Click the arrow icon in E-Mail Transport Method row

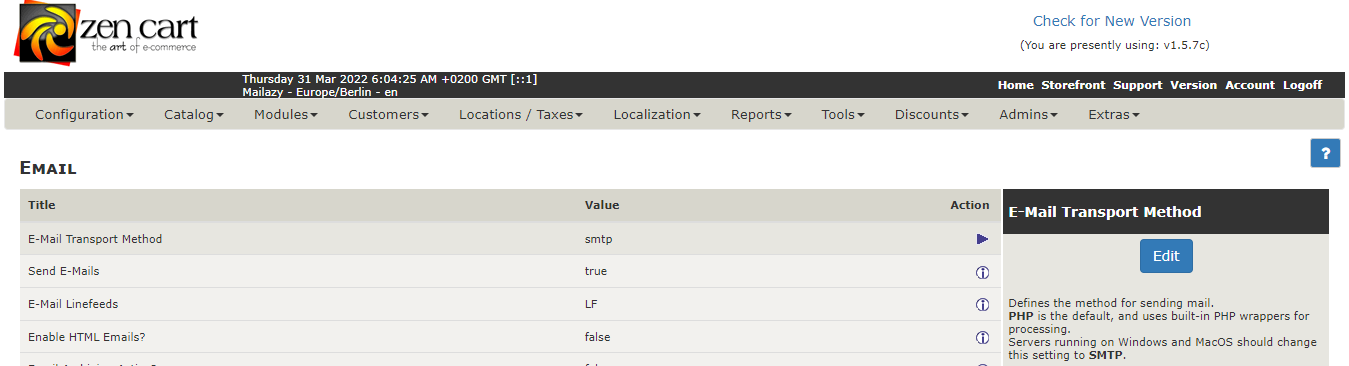pos(982,239)
